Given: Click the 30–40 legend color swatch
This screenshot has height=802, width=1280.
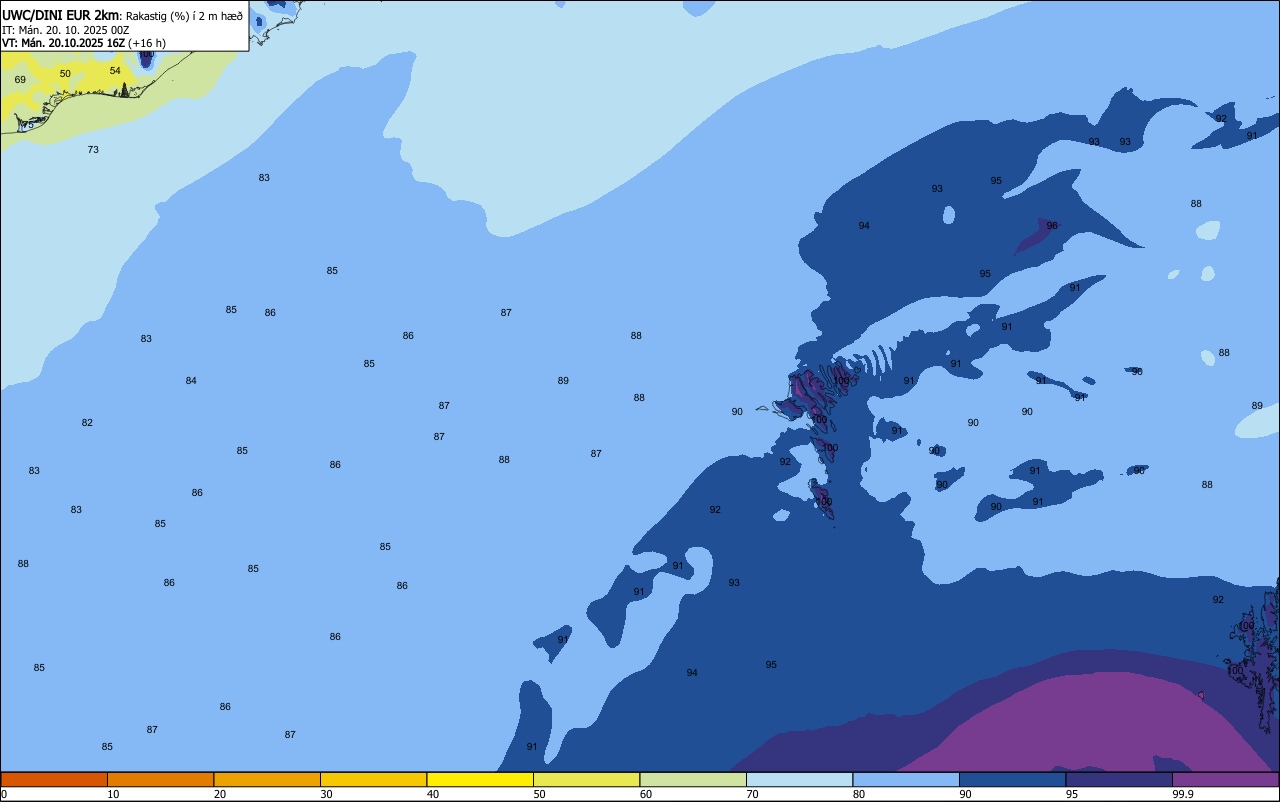Looking at the screenshot, I should [x=373, y=779].
